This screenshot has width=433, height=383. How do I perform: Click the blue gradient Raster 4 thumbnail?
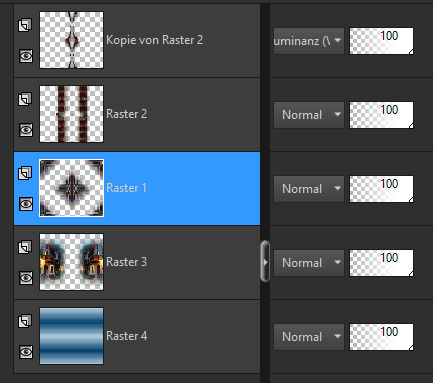[x=71, y=336]
